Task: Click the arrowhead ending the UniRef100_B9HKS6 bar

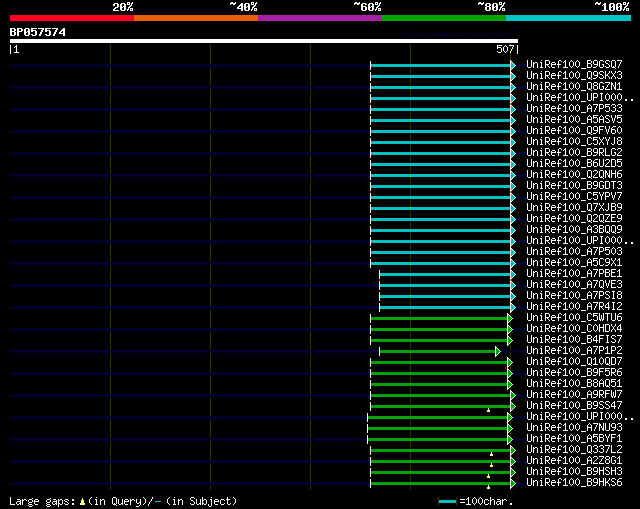Action: tap(513, 484)
